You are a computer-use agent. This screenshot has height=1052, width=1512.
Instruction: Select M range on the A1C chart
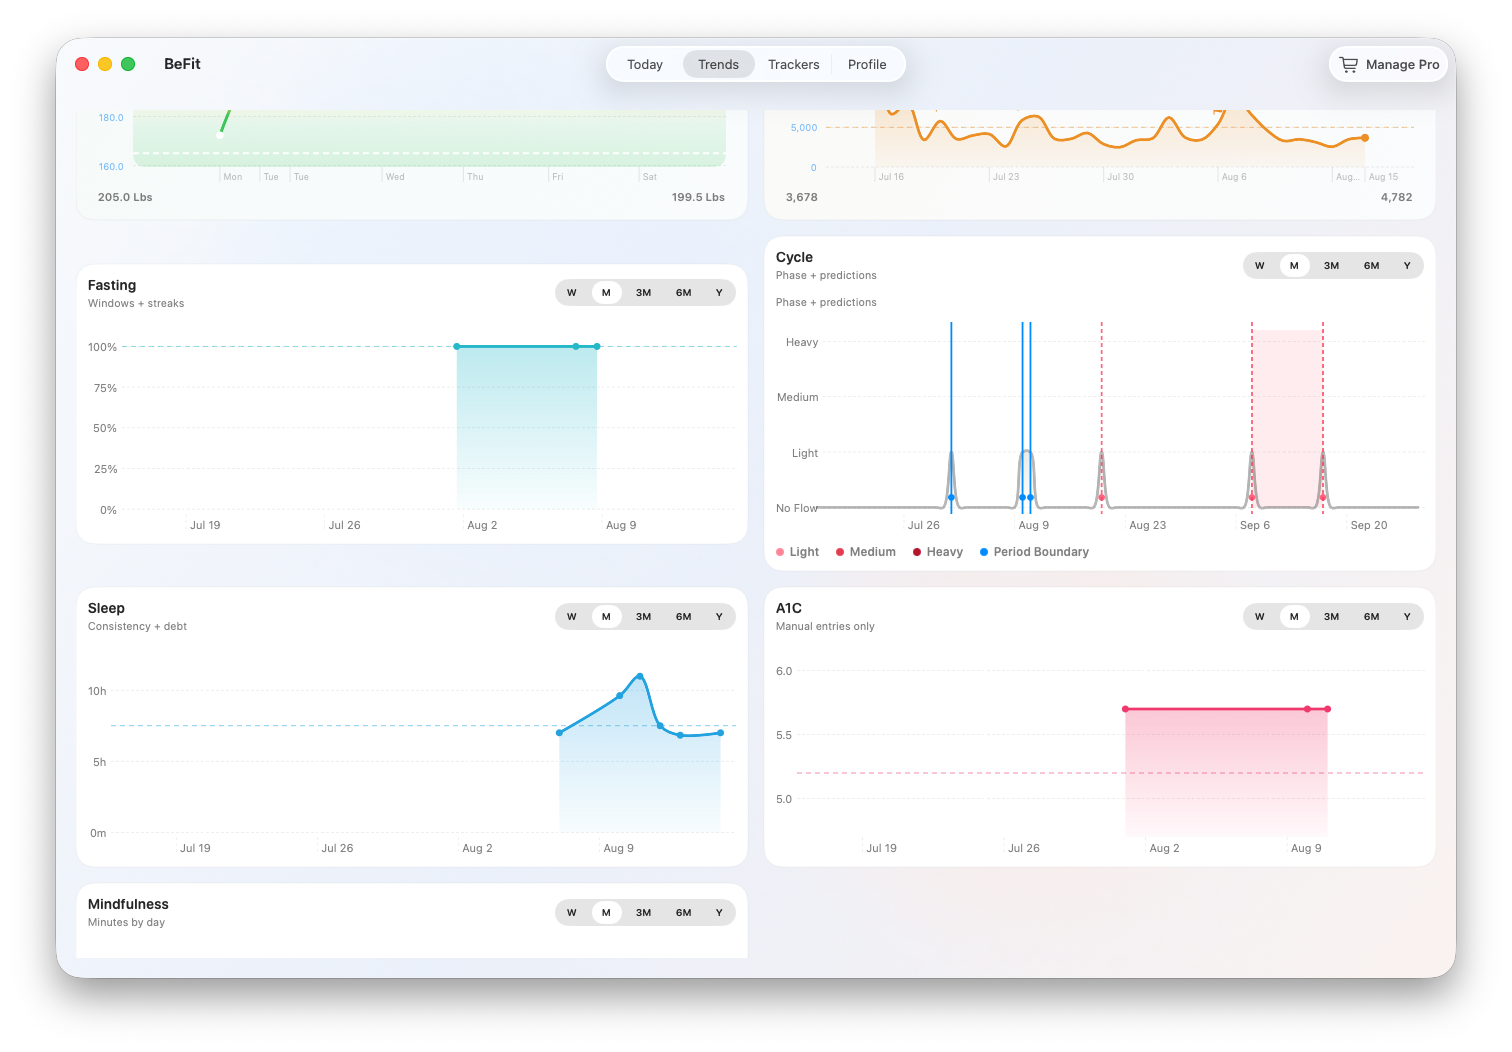[1294, 617]
